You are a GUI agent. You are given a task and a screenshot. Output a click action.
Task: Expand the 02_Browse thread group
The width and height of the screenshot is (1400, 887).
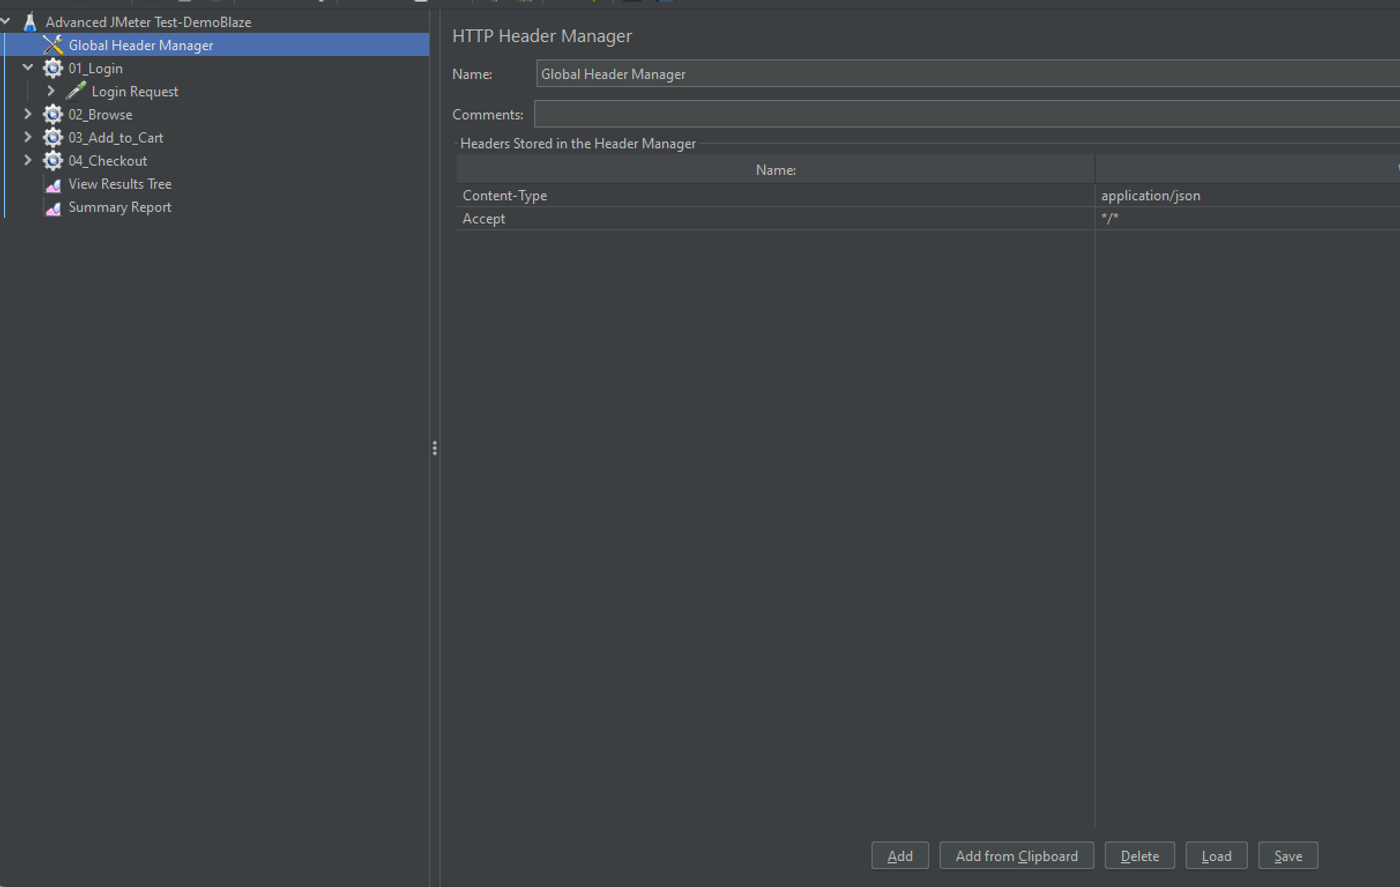pyautogui.click(x=28, y=114)
